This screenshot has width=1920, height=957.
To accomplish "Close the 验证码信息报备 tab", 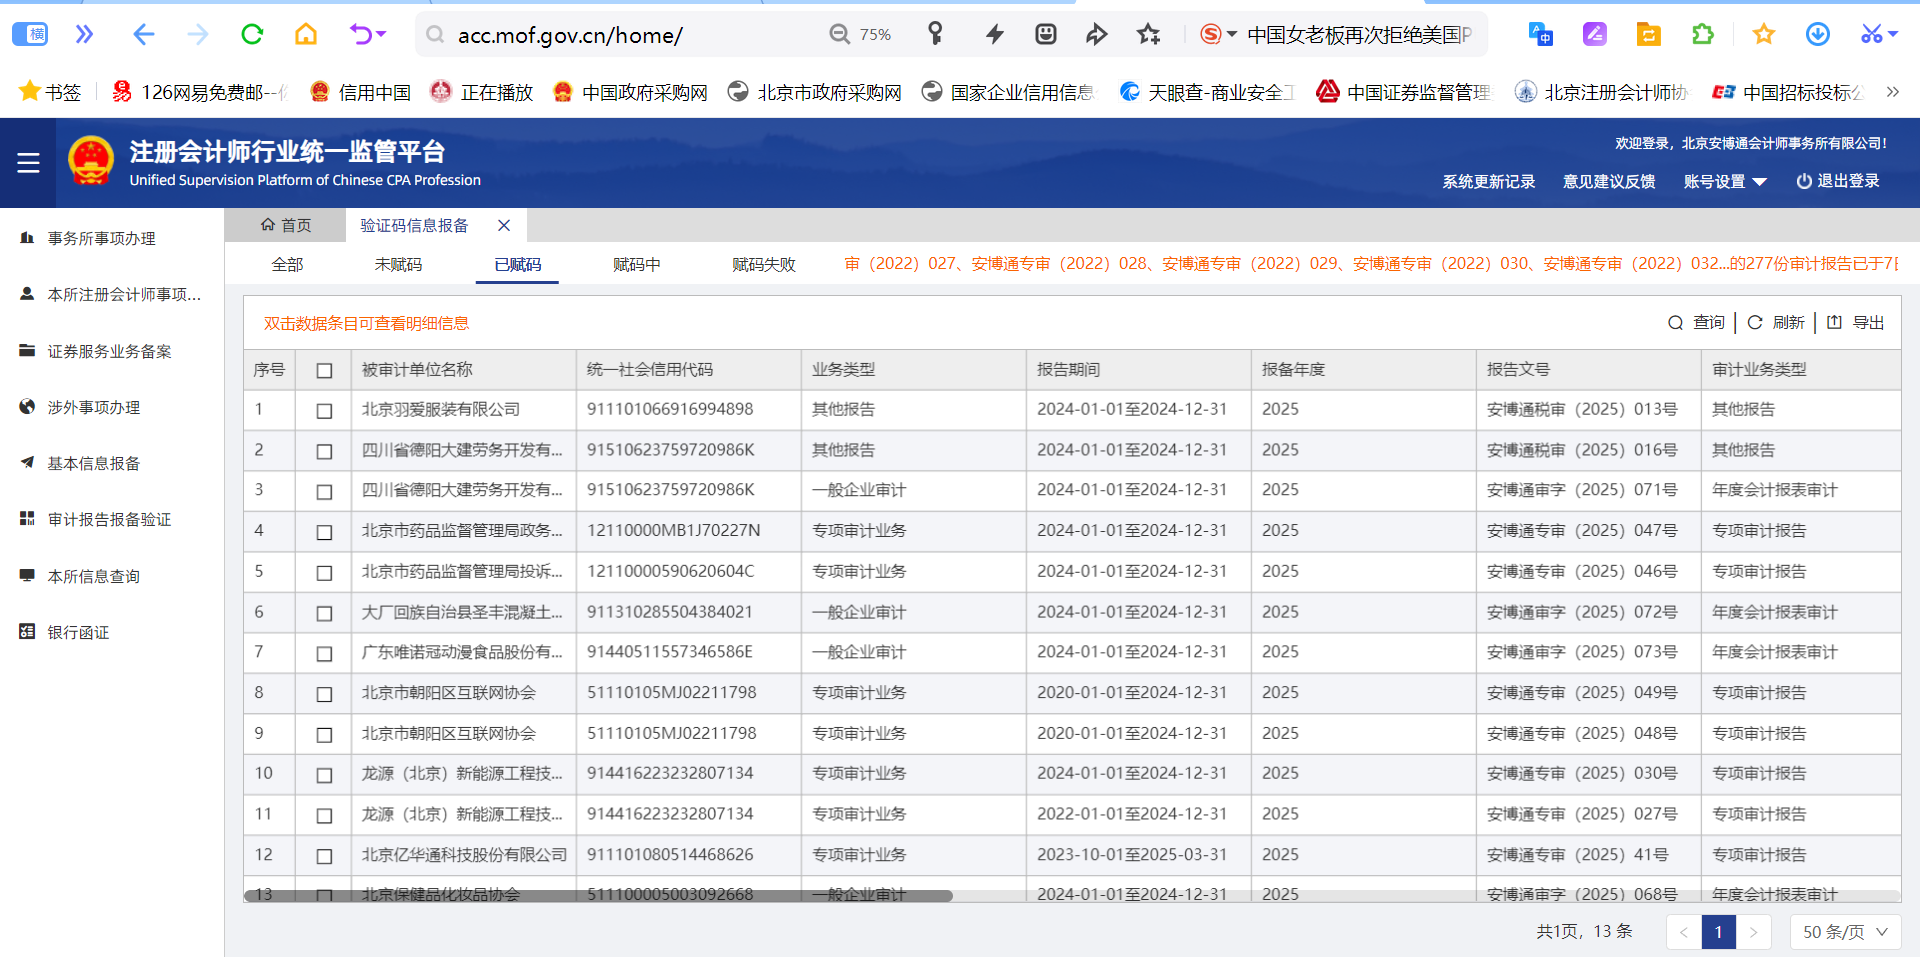I will [504, 226].
